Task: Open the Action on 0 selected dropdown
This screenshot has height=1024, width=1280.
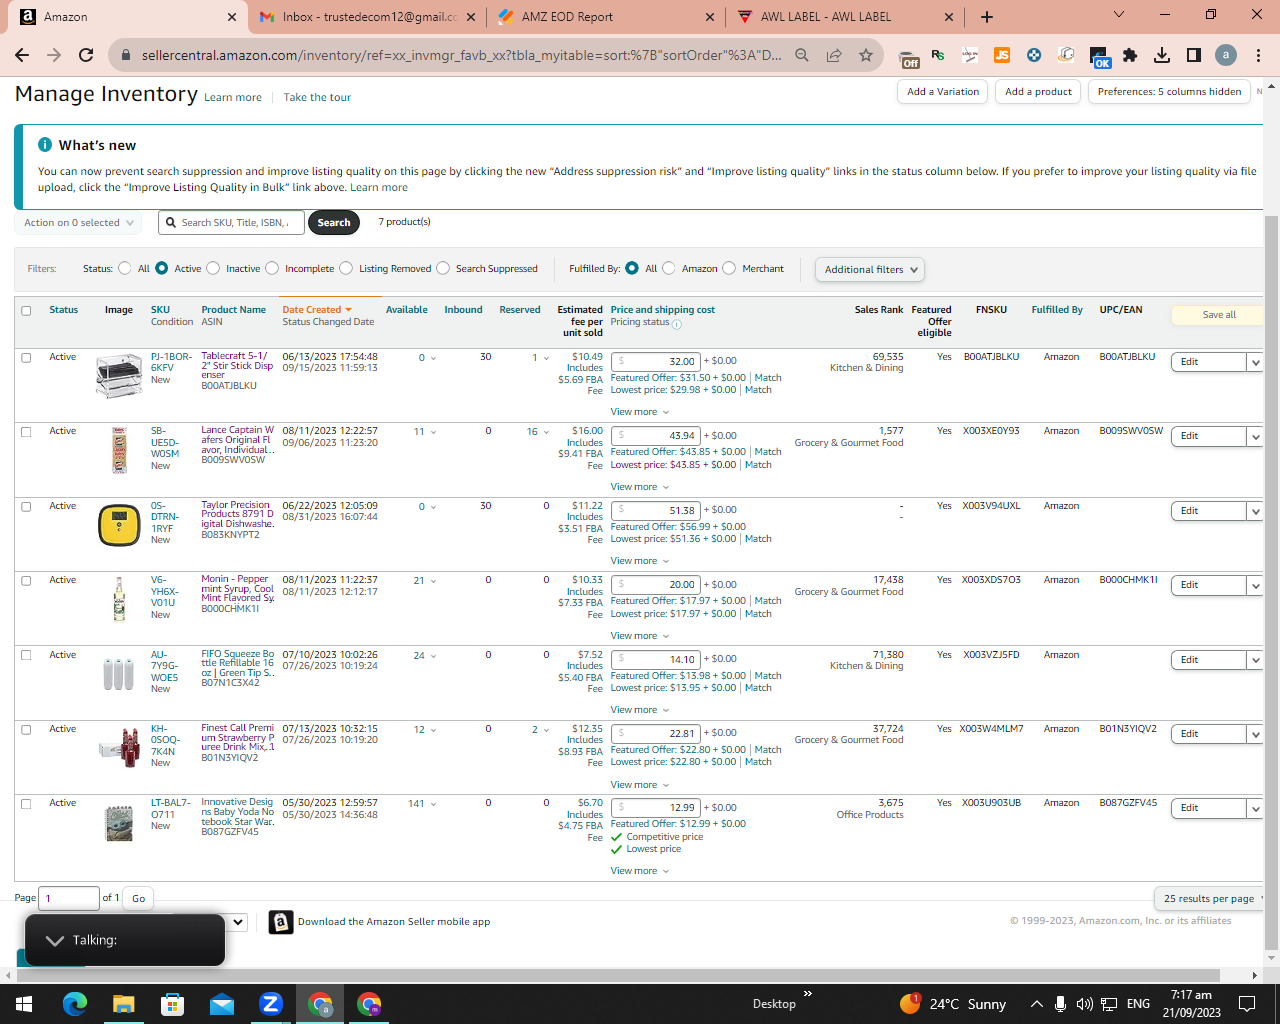Action: click(x=78, y=223)
